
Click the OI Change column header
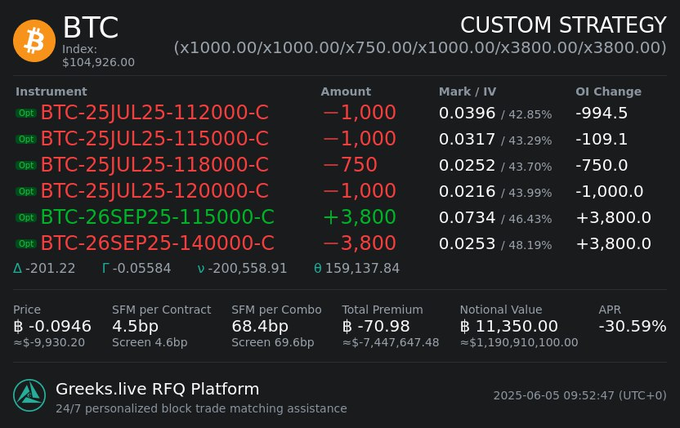tap(608, 92)
